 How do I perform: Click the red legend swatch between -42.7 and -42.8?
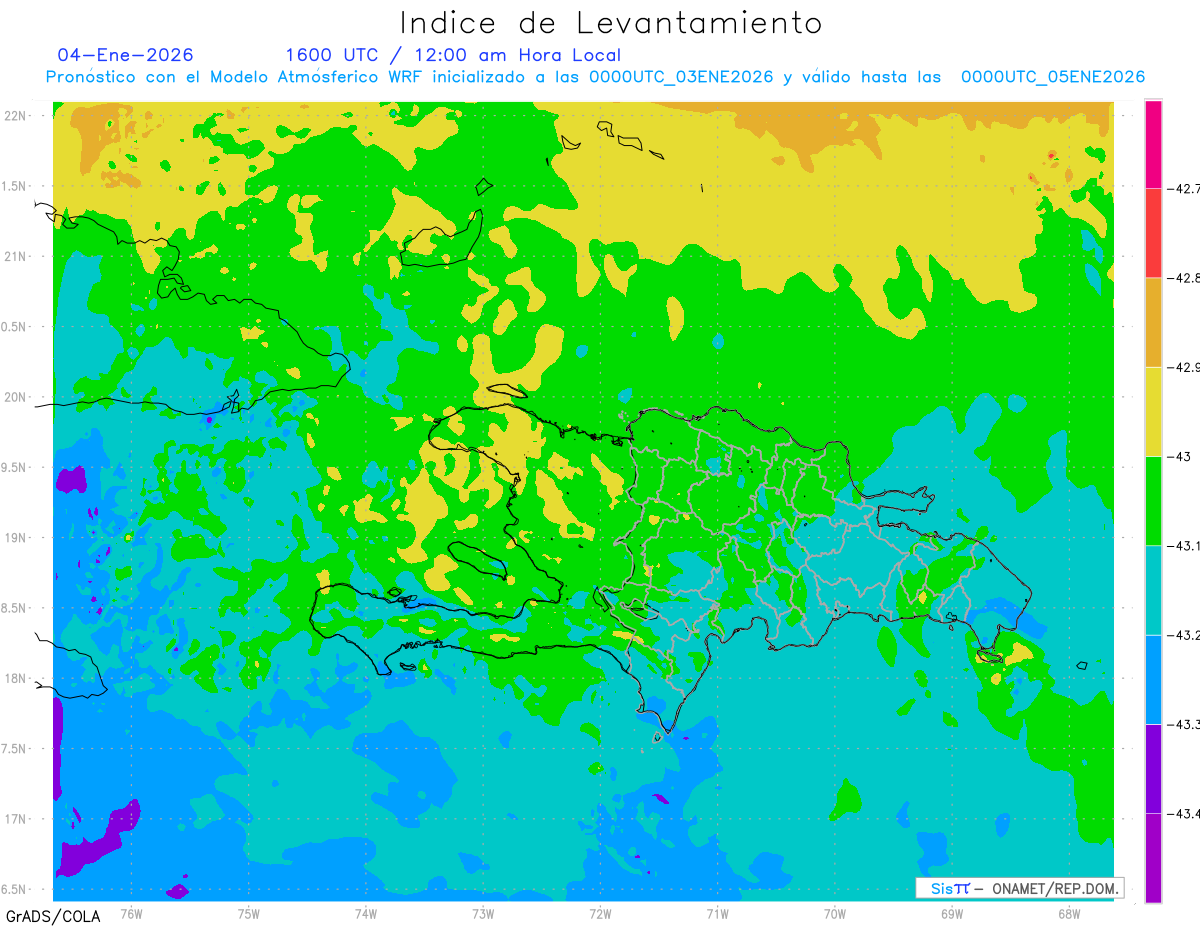coord(1153,233)
